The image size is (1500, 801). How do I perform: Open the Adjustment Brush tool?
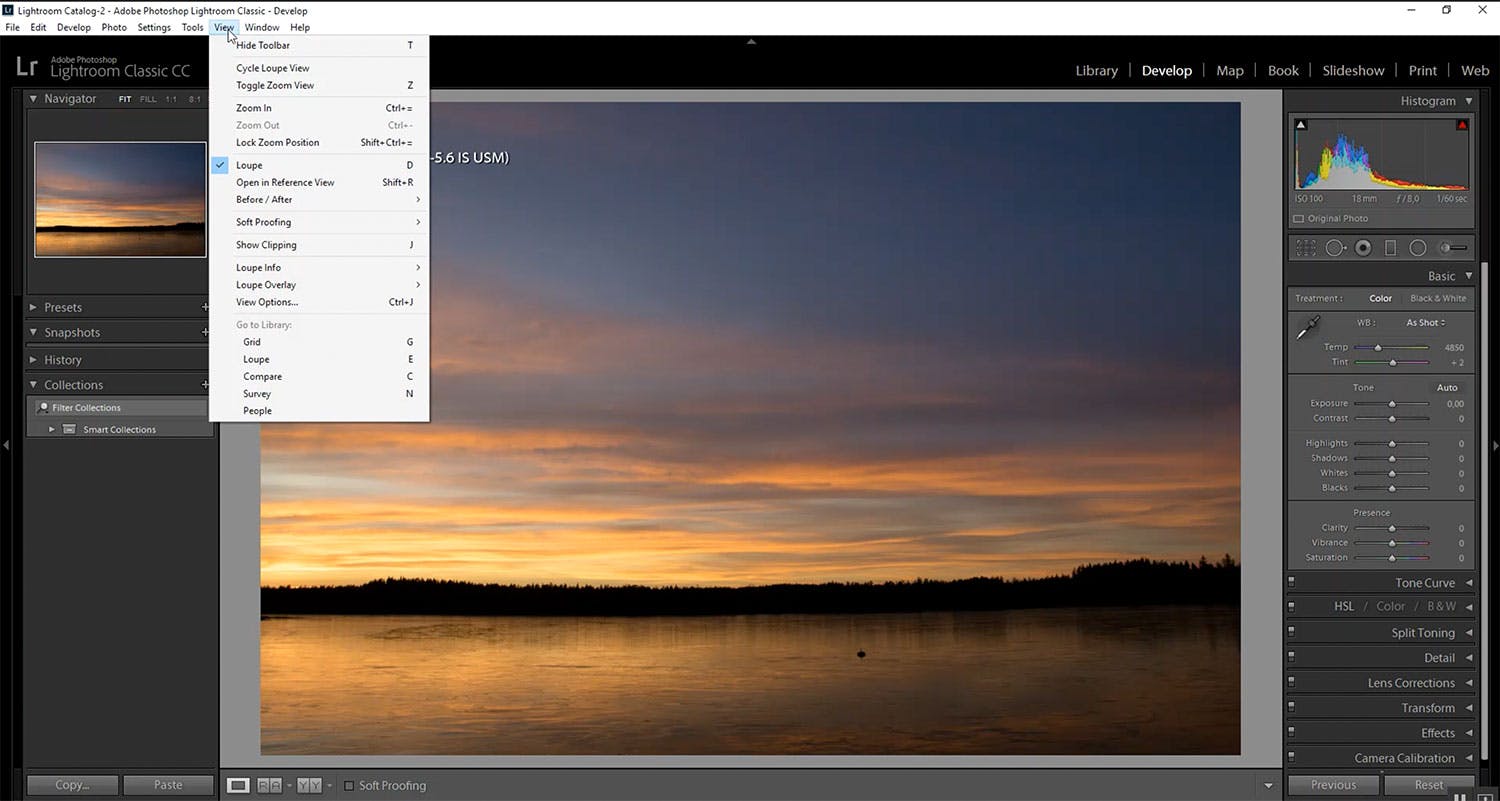[1454, 248]
